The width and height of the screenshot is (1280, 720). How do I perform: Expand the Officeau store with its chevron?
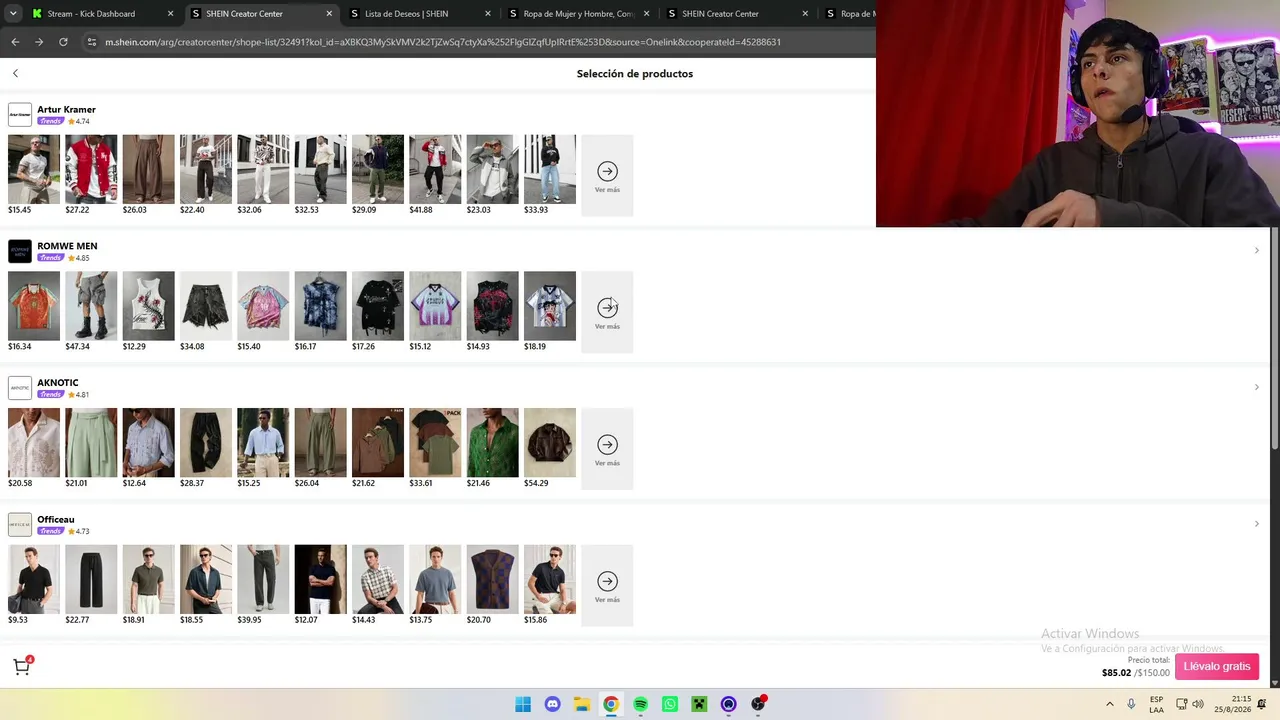[1257, 524]
